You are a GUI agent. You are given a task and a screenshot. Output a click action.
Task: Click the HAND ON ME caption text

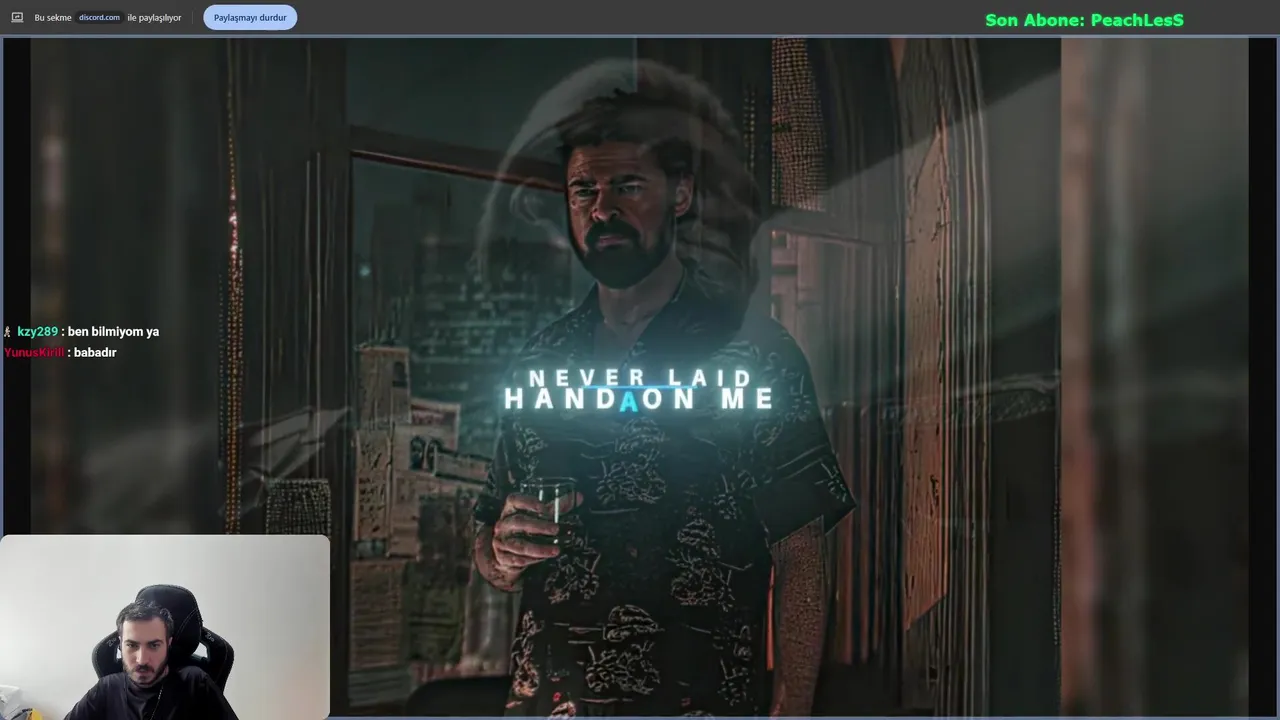pos(639,399)
